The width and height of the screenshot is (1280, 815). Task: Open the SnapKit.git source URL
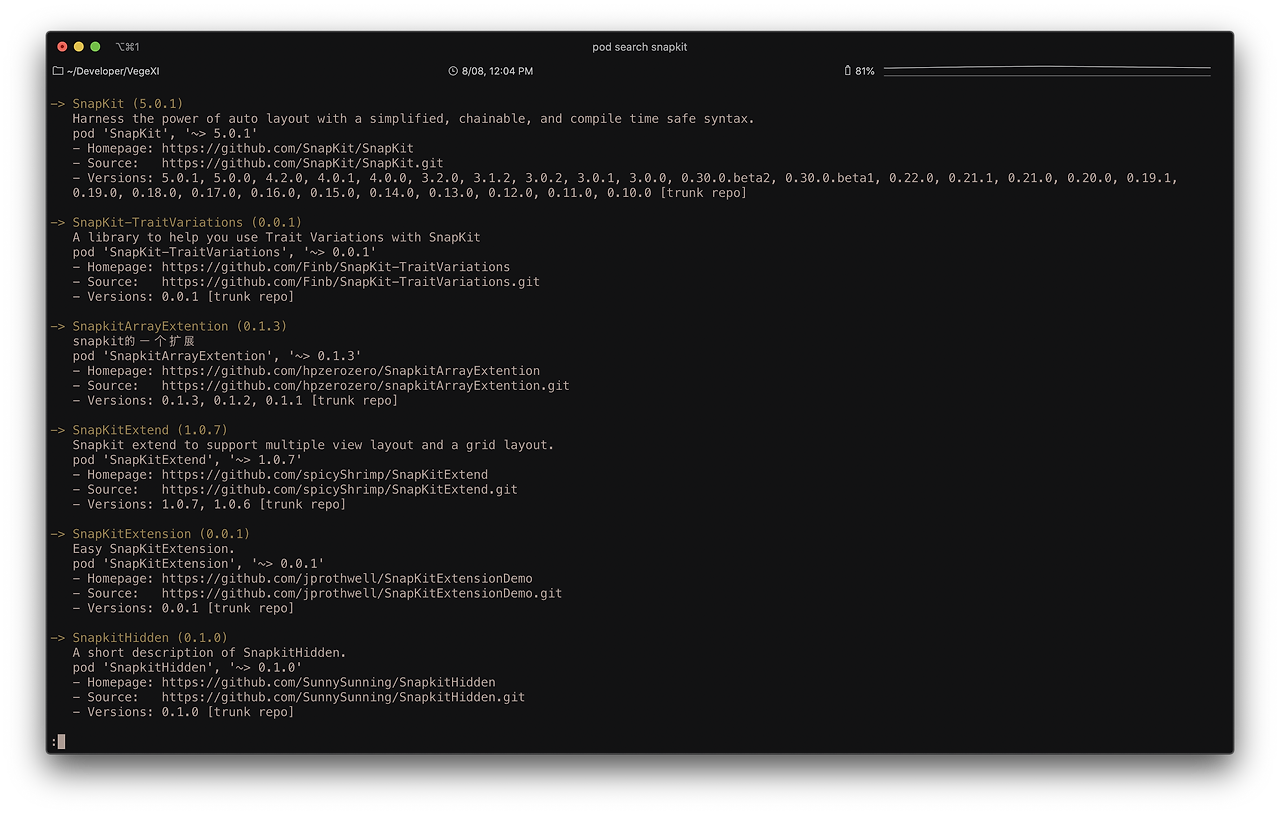click(x=302, y=163)
